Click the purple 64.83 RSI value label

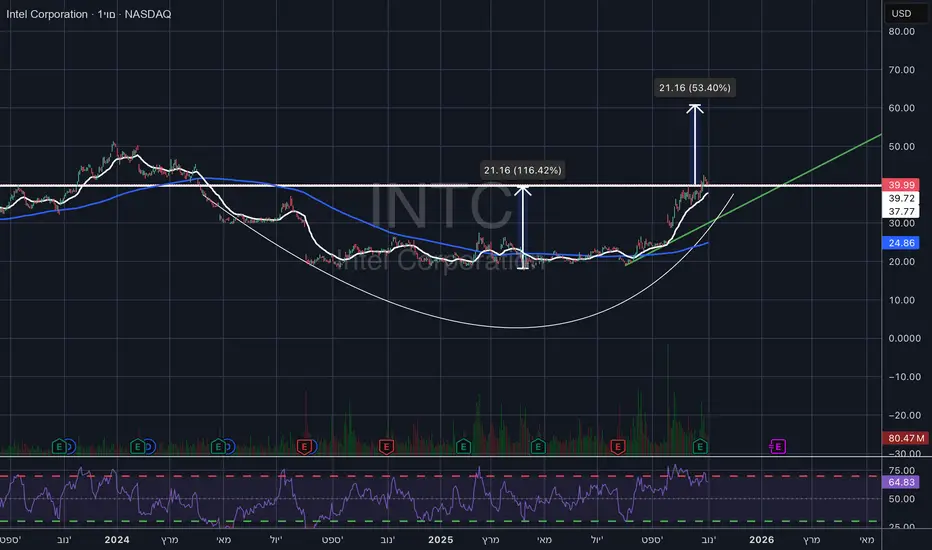coord(901,482)
